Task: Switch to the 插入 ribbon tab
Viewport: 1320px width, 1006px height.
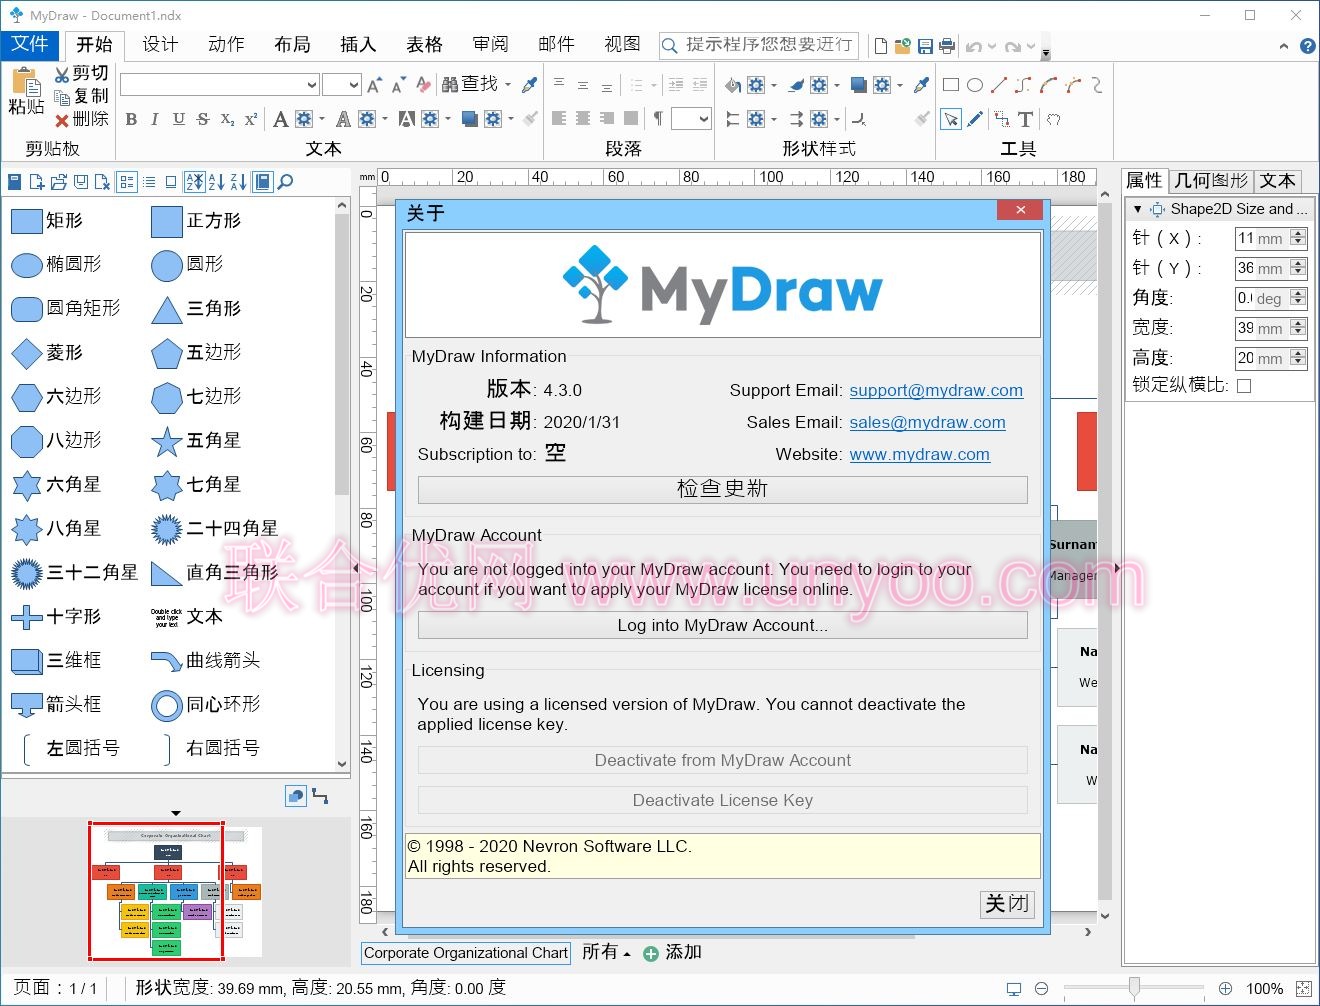Action: click(x=358, y=44)
